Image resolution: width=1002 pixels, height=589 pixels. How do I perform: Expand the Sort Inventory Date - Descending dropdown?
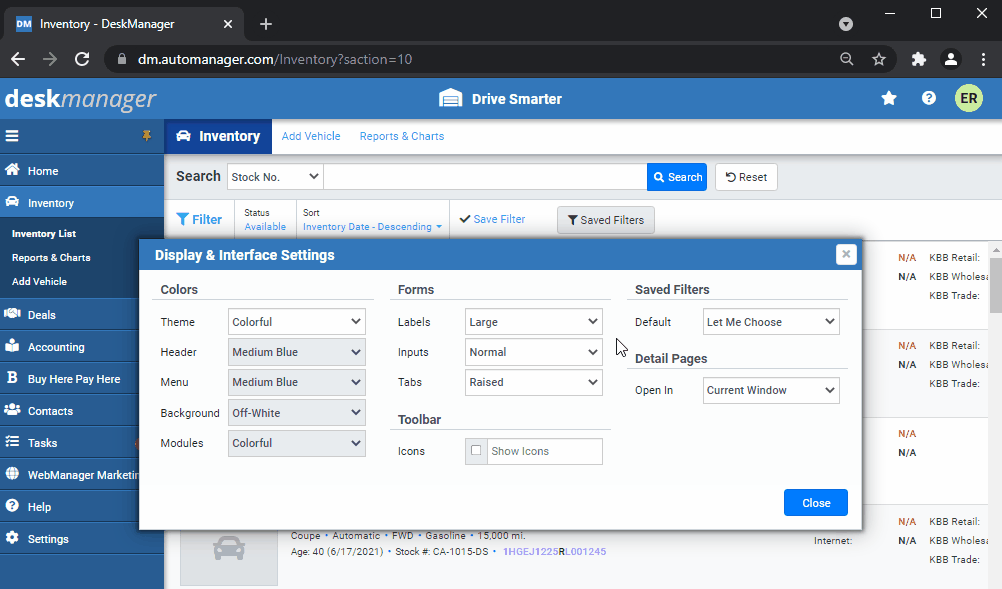click(x=373, y=227)
